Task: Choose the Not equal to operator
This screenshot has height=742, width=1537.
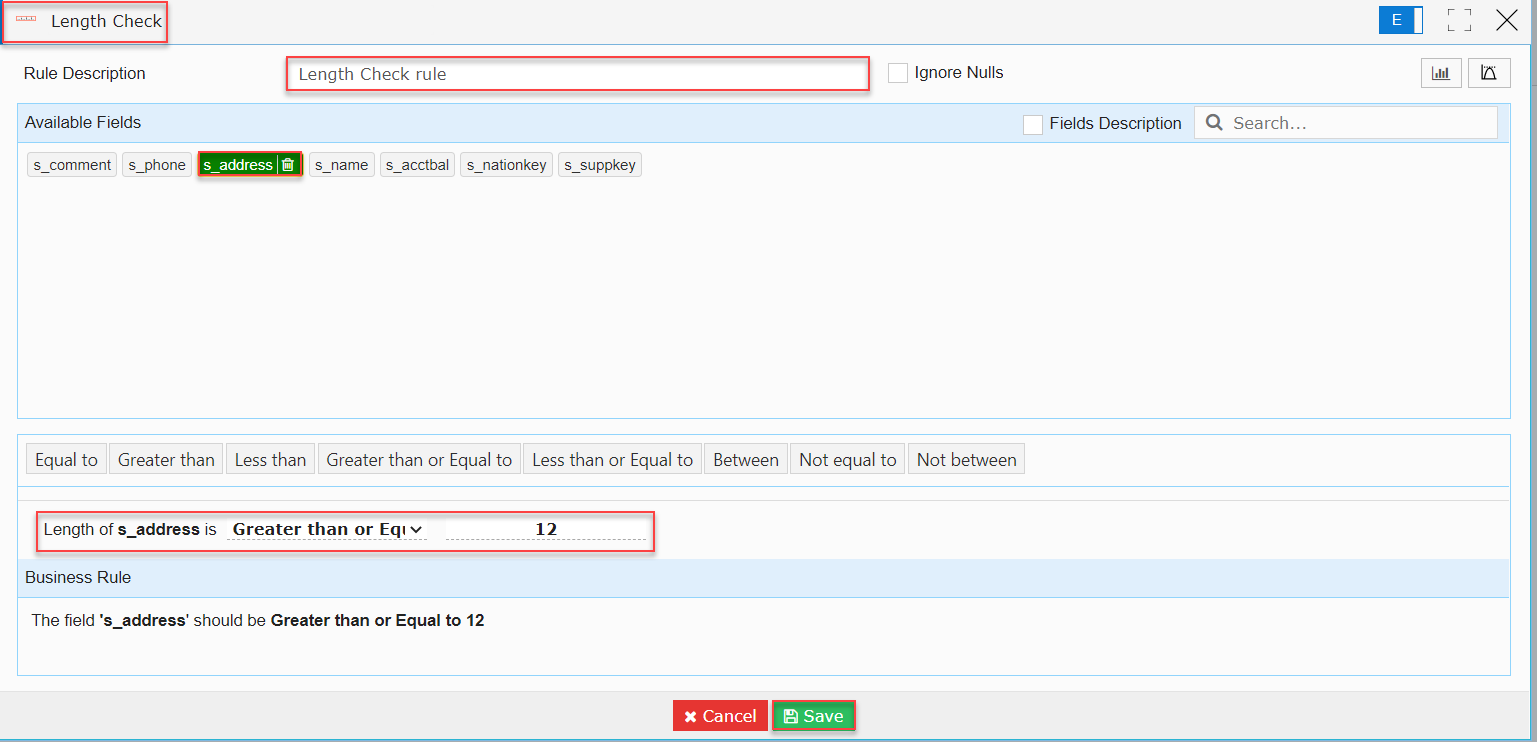Action: [847, 460]
